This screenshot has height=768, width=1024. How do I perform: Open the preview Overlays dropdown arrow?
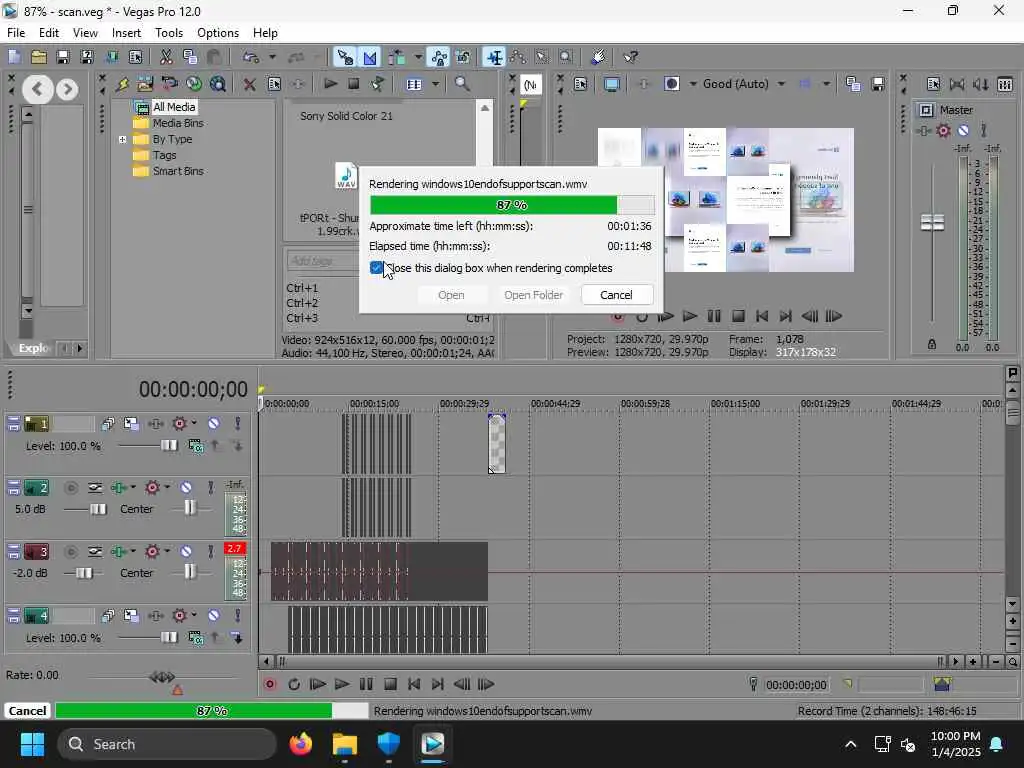tap(827, 84)
